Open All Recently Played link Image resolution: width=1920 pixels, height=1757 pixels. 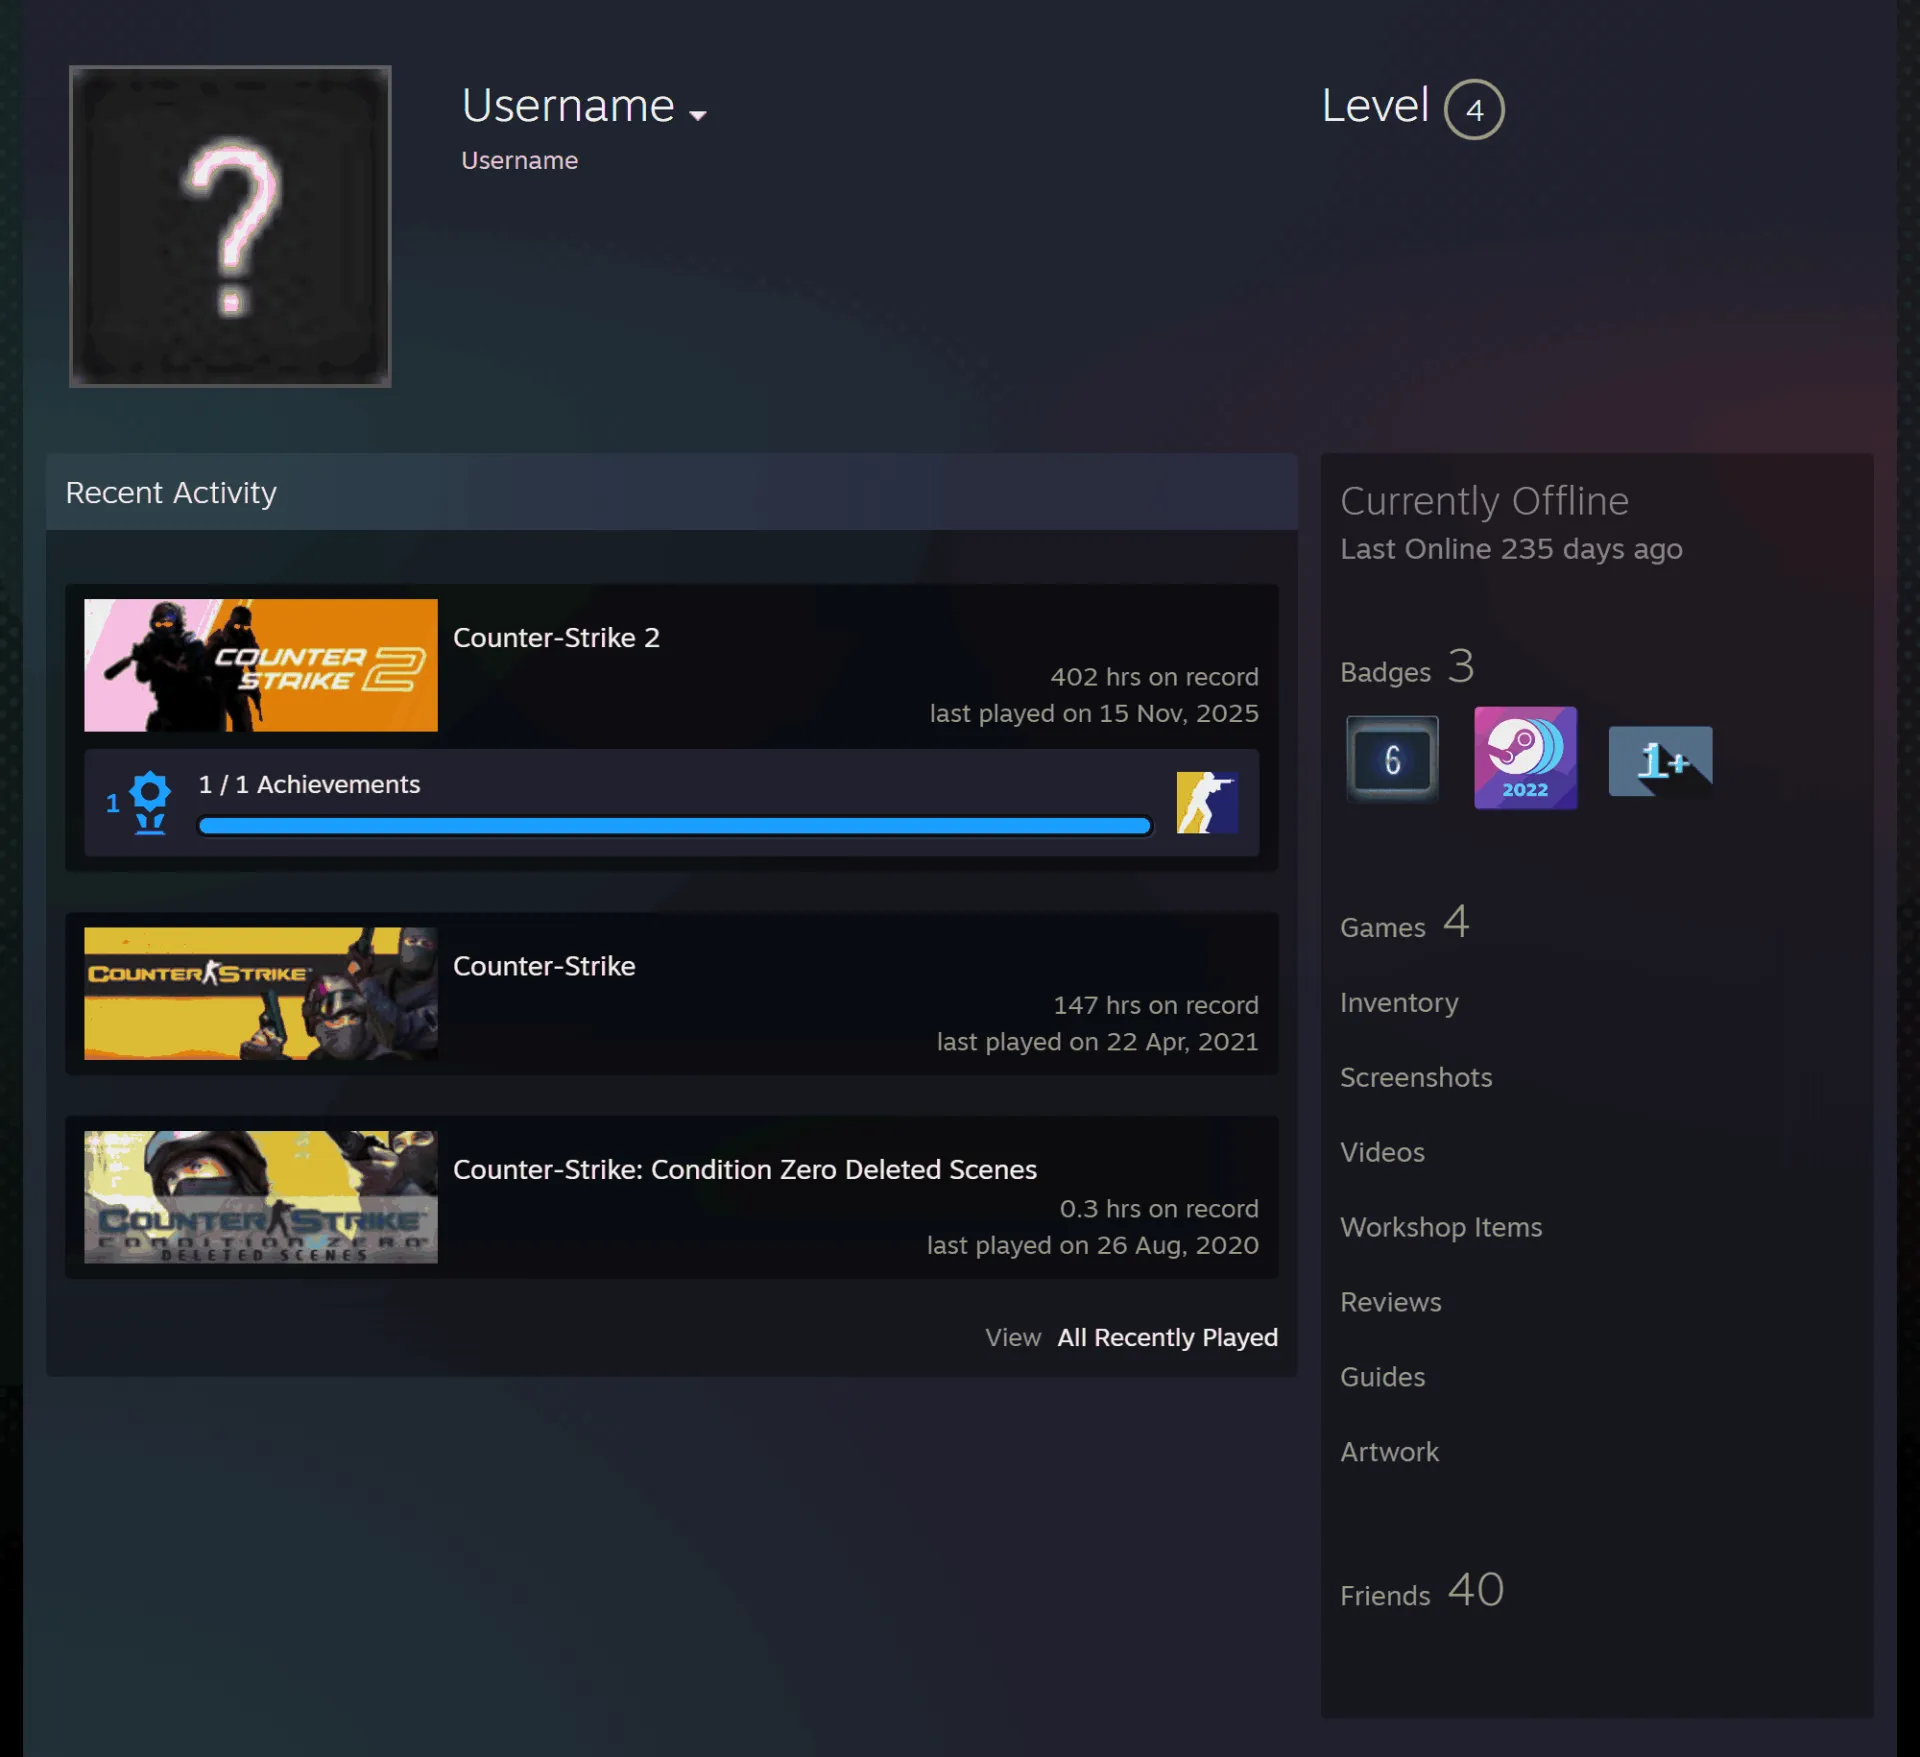pyautogui.click(x=1167, y=1337)
